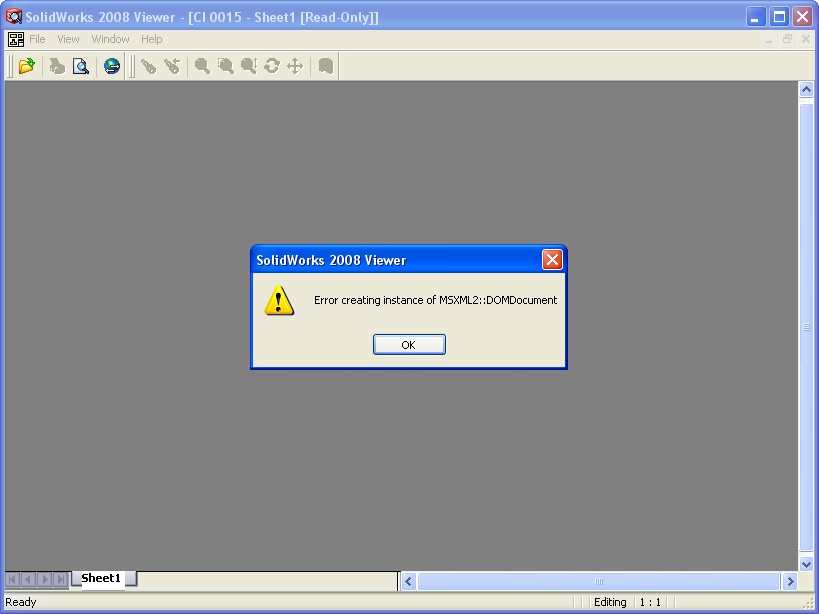Click the vertical scrollbar thumb
The width and height of the screenshot is (819, 614).
tap(806, 327)
